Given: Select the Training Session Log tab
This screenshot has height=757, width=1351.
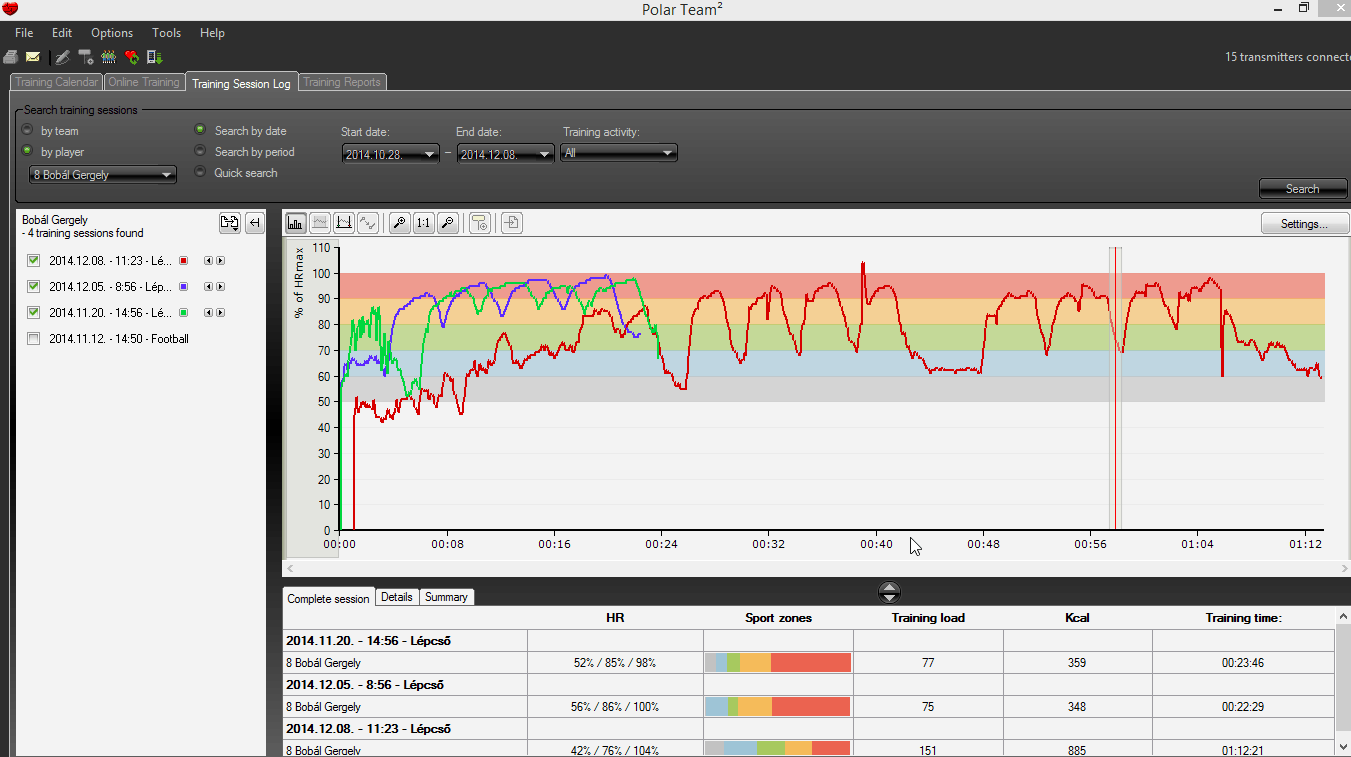Looking at the screenshot, I should coord(241,83).
